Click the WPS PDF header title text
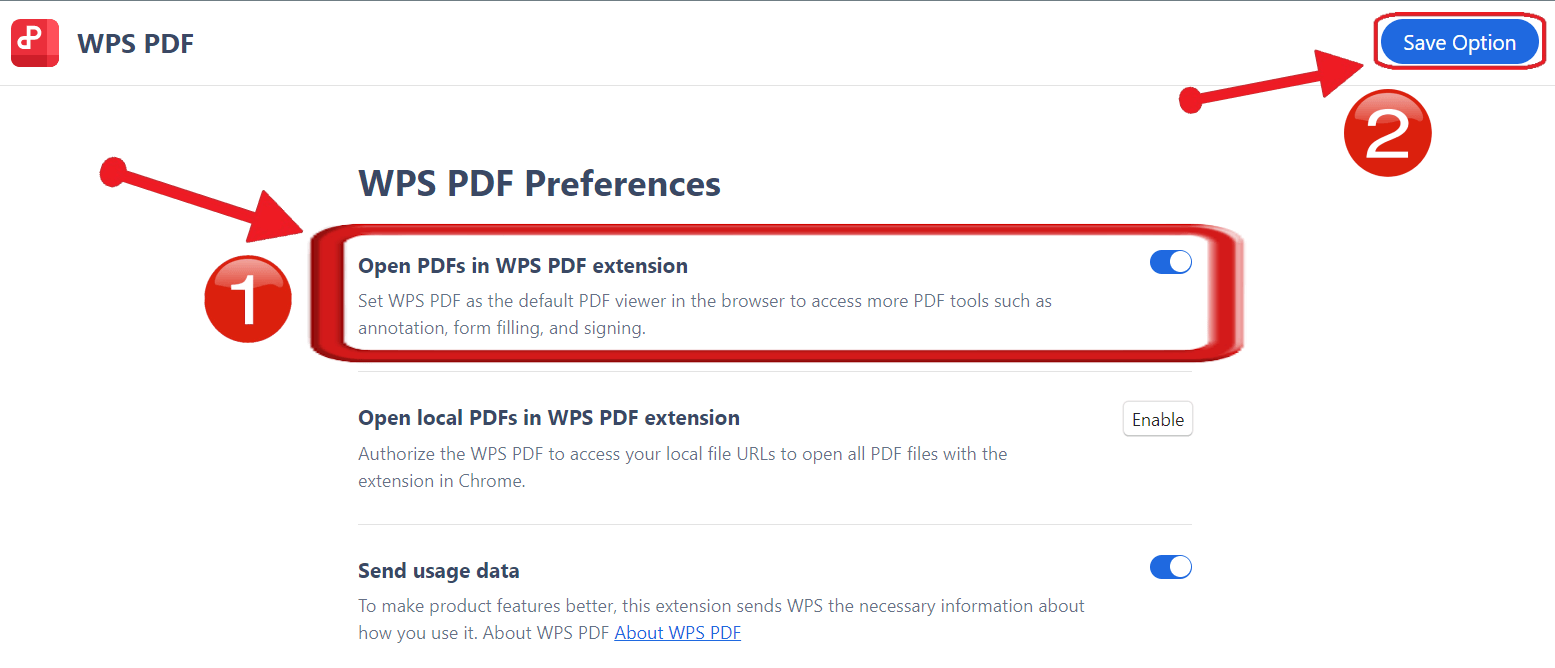This screenshot has height=668, width=1555. (135, 43)
